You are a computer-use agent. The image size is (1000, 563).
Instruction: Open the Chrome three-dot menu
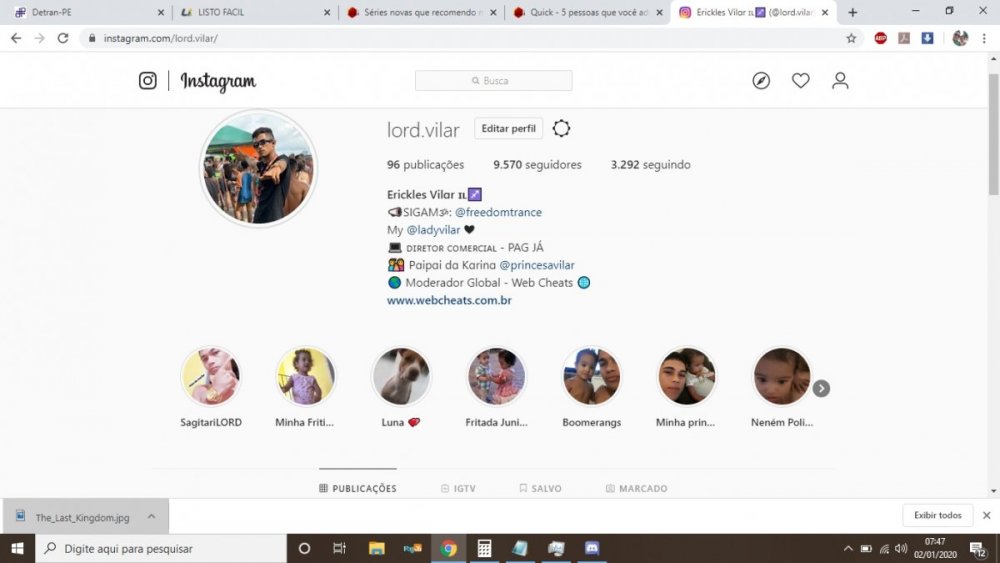click(984, 38)
